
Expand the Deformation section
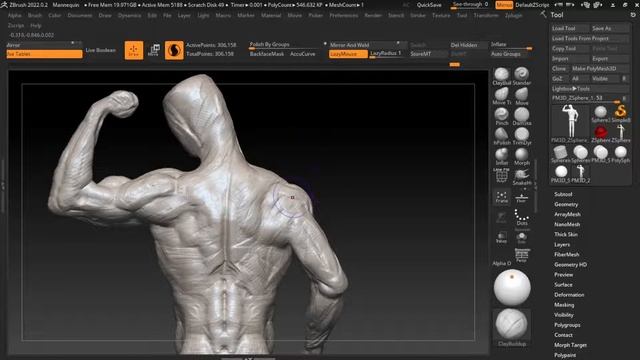pos(569,295)
